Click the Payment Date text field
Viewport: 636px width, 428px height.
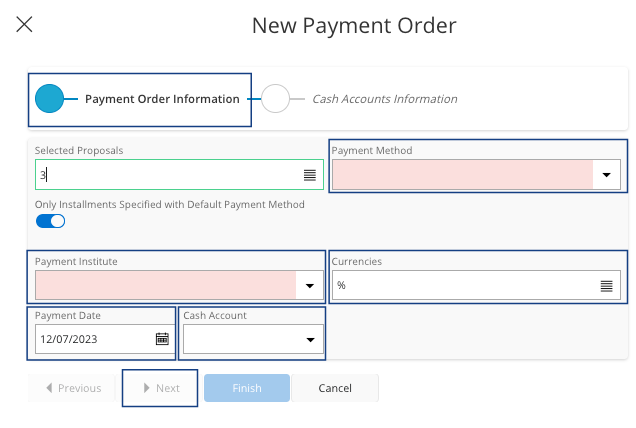click(93, 339)
